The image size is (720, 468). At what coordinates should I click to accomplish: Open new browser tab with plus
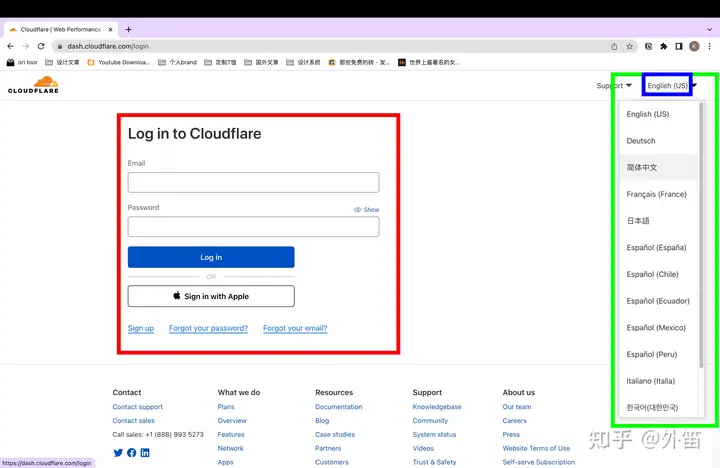click(129, 29)
